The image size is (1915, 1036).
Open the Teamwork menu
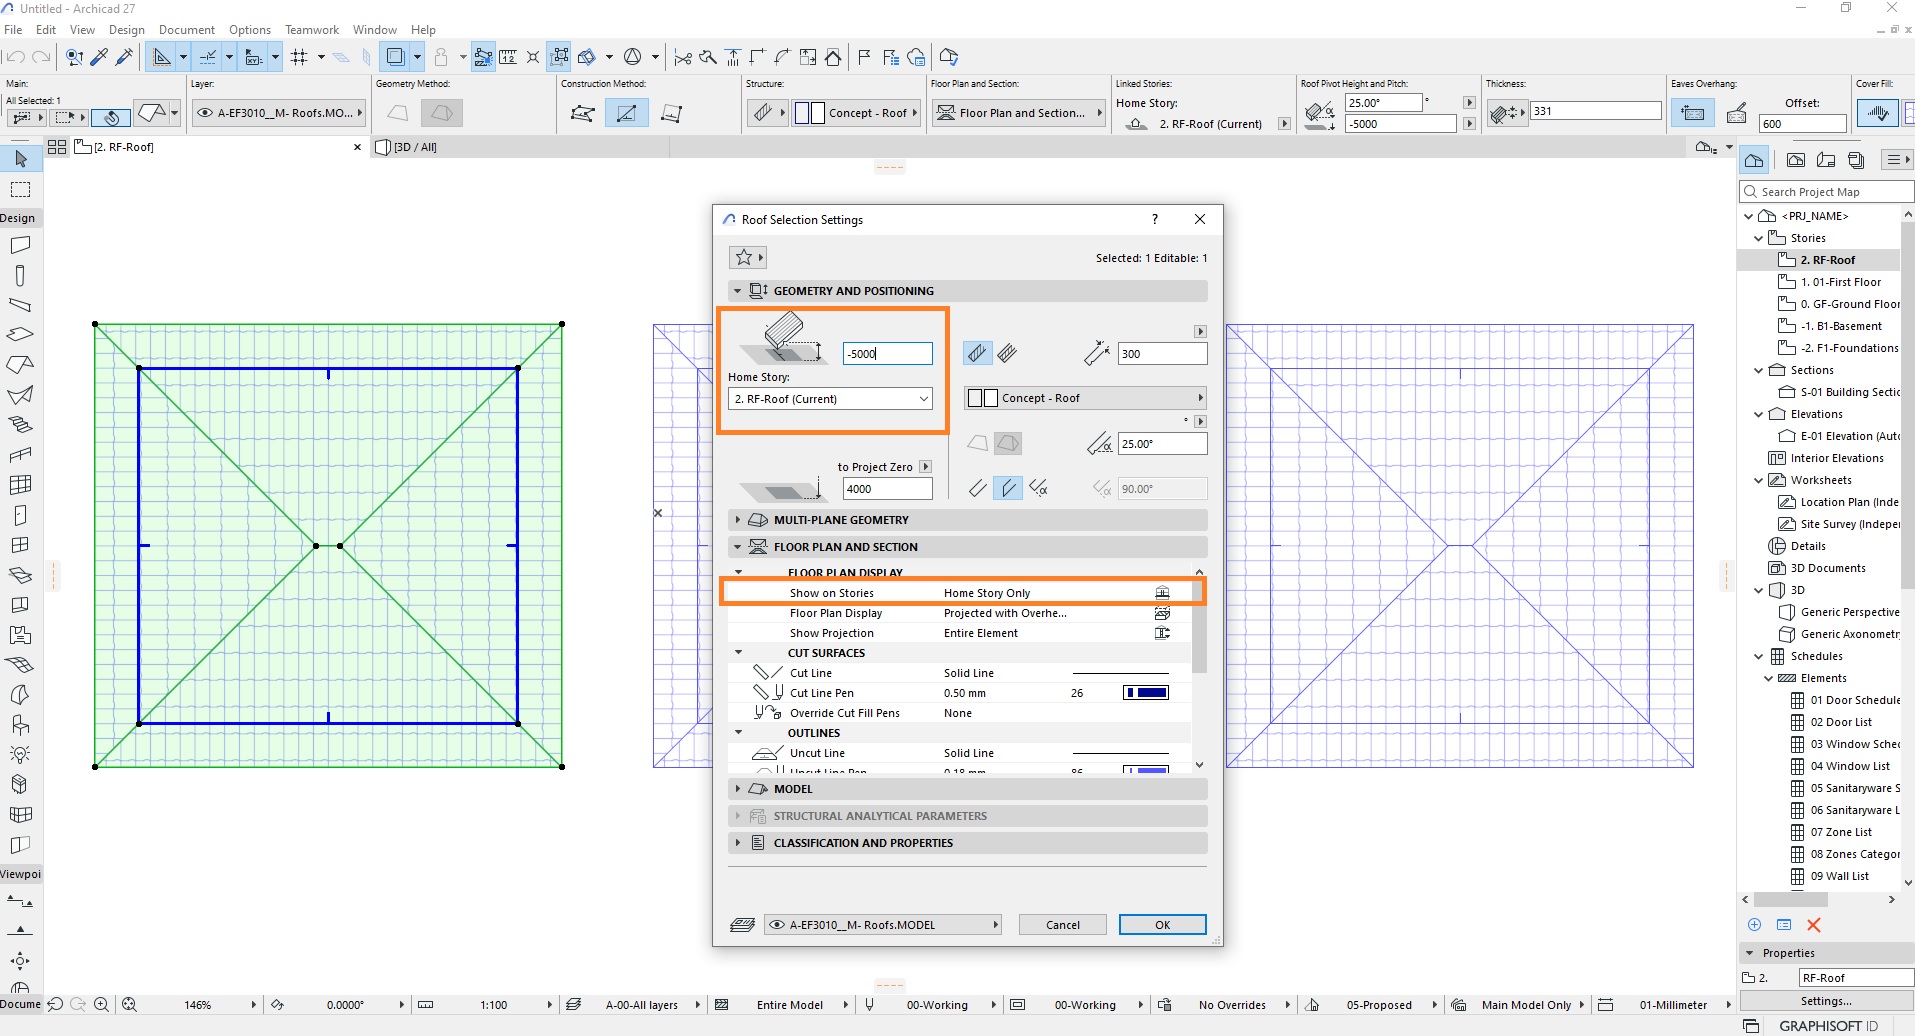point(312,30)
